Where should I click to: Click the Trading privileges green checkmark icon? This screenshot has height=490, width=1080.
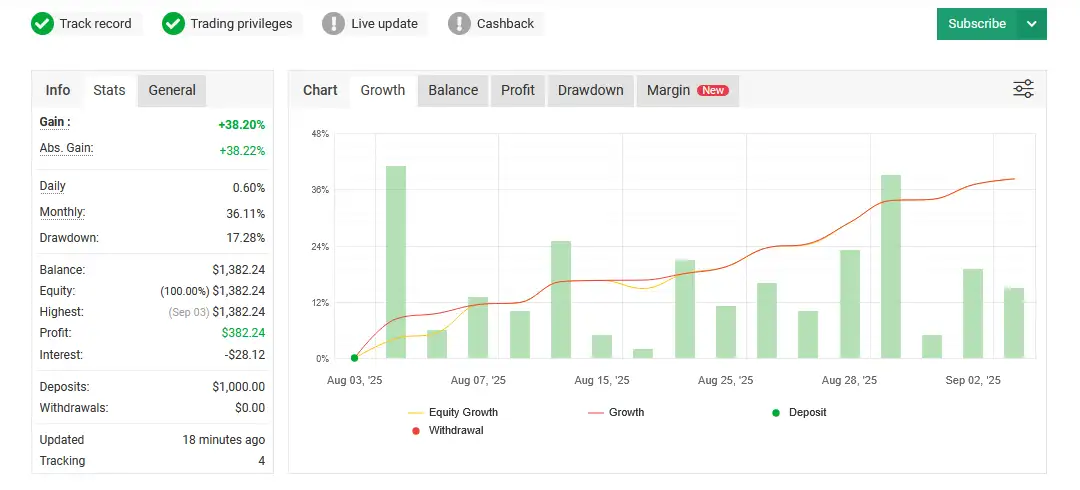pos(173,24)
